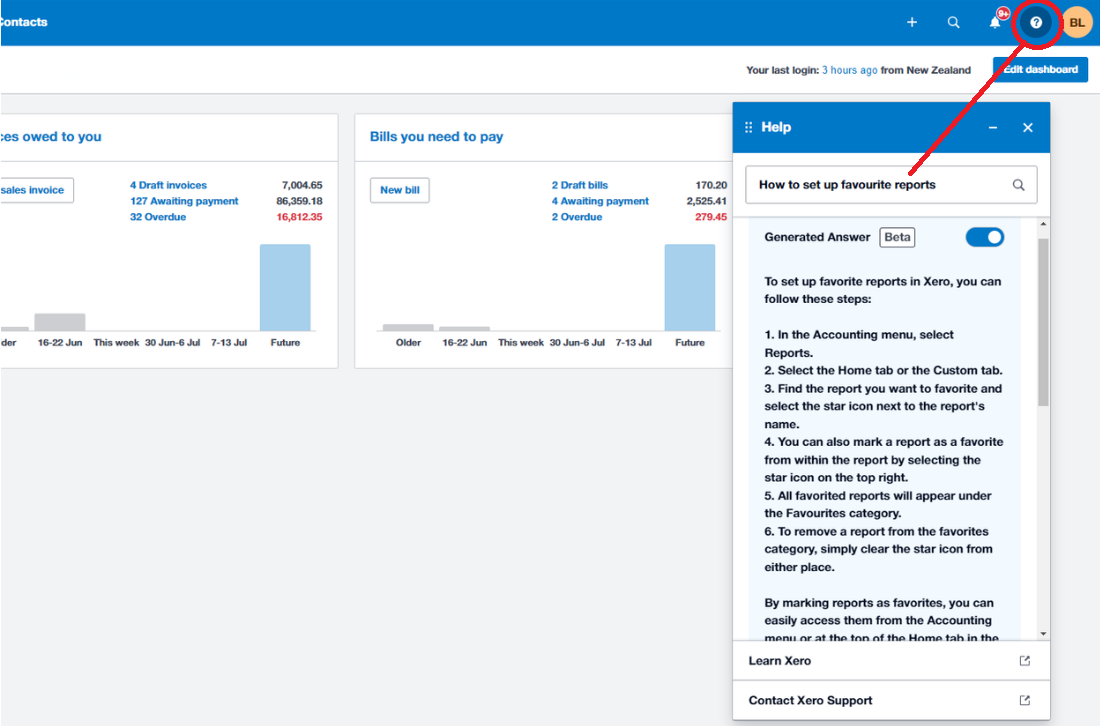
Task: Toggle the Generated Answer switch off
Action: click(985, 237)
